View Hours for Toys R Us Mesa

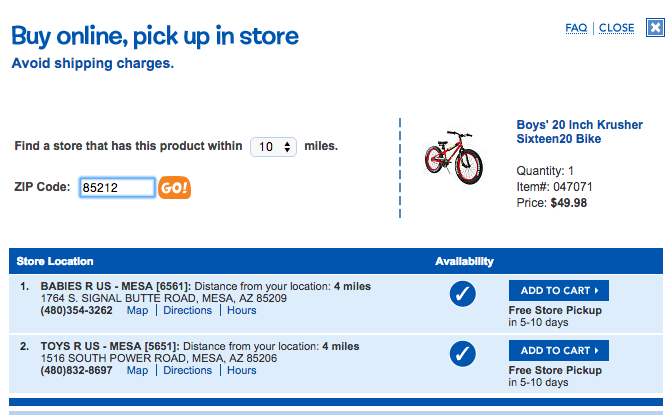click(242, 371)
